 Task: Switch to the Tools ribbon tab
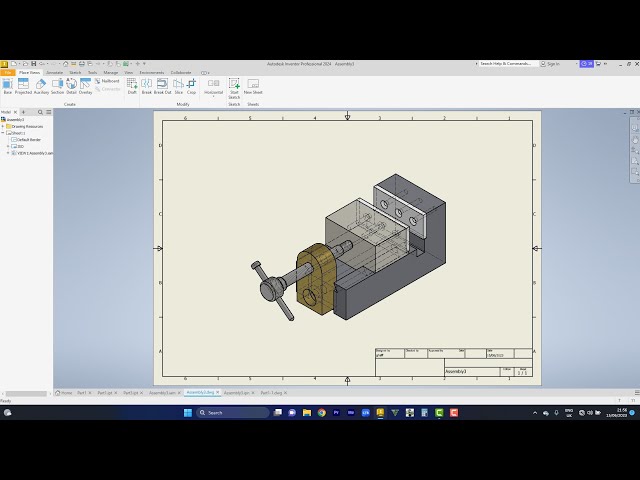[x=92, y=73]
